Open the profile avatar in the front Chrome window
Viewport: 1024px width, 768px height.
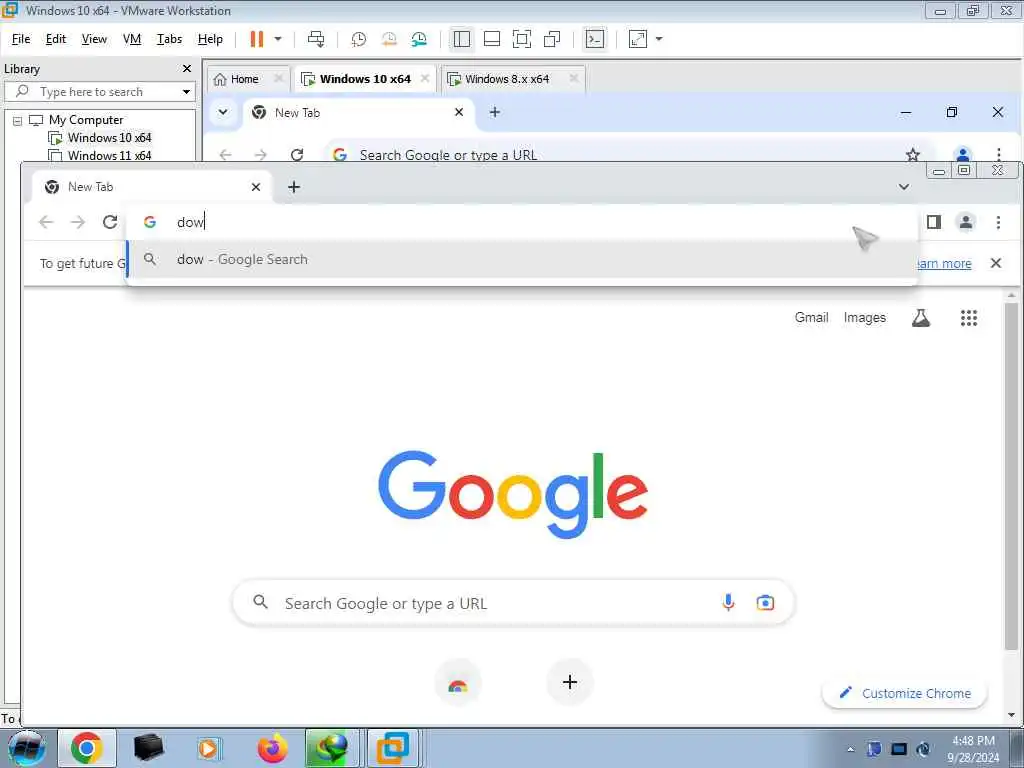tap(966, 222)
